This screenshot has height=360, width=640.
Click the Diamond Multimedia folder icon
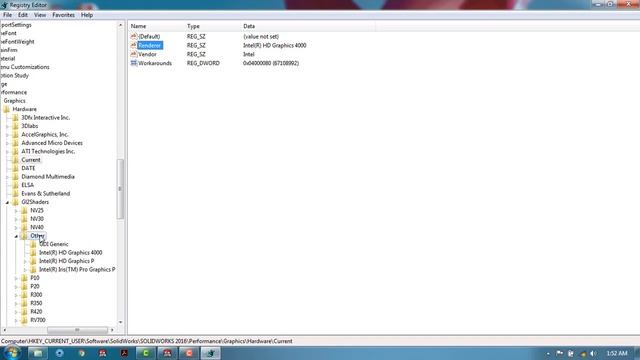(16, 177)
